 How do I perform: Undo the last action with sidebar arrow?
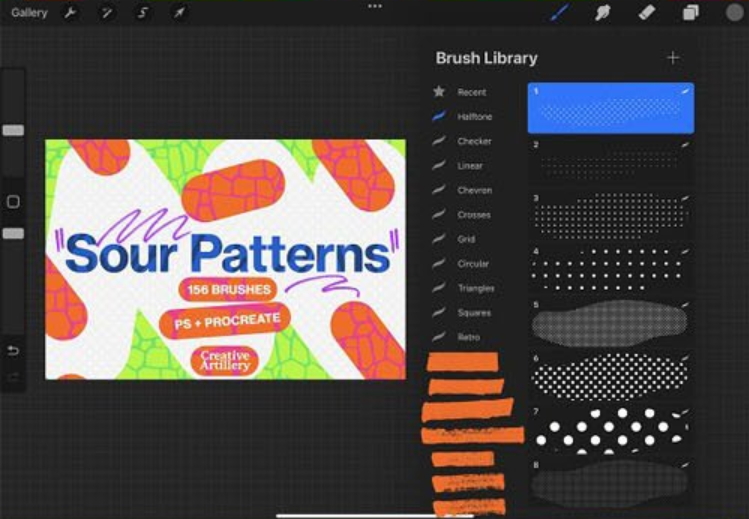click(x=13, y=351)
